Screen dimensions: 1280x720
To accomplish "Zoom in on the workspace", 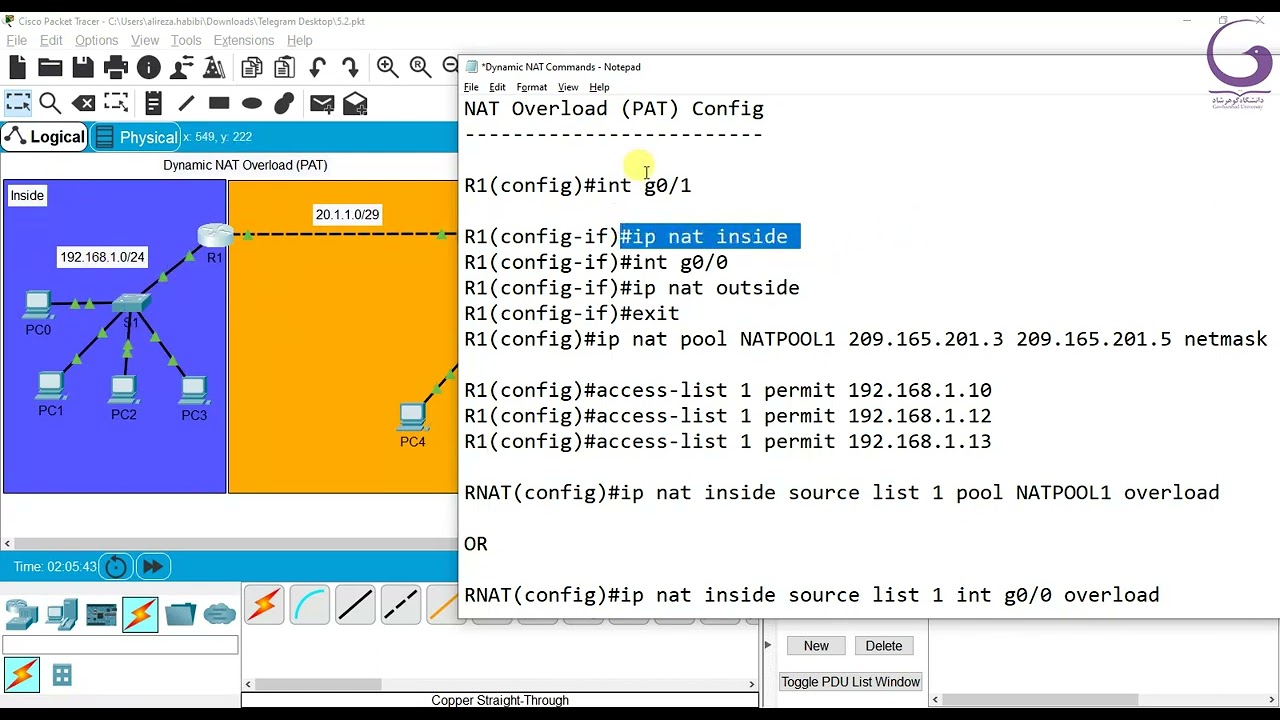I will pos(388,67).
